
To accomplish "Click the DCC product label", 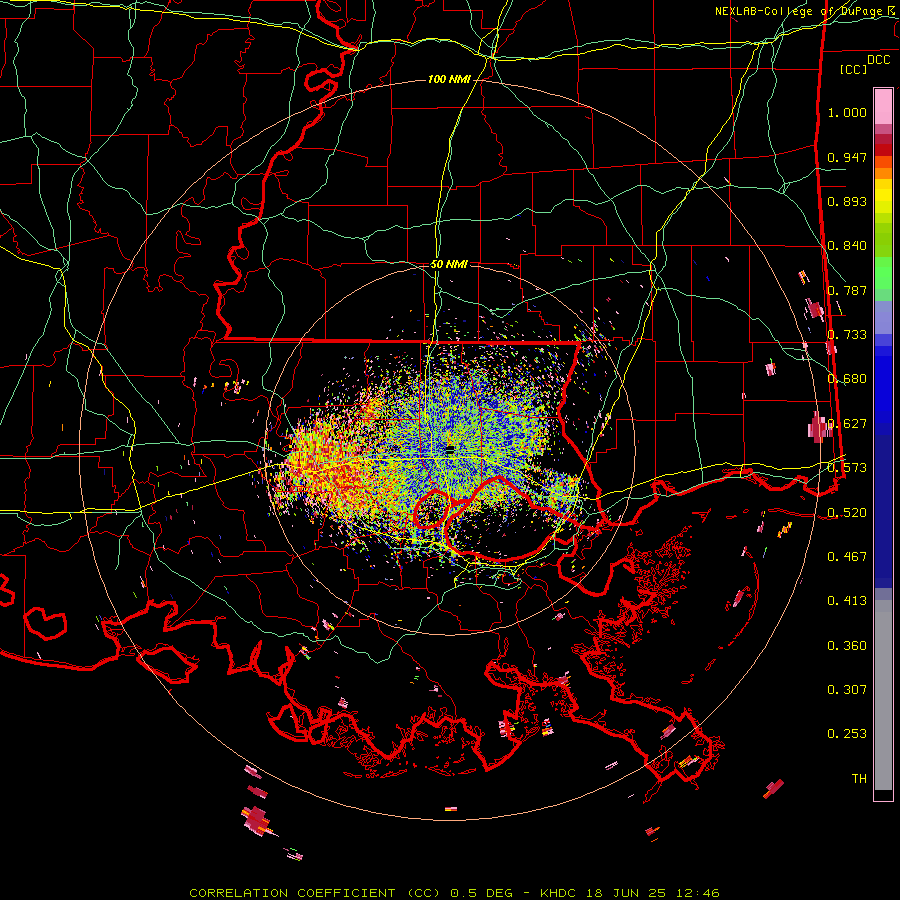I will tap(878, 60).
